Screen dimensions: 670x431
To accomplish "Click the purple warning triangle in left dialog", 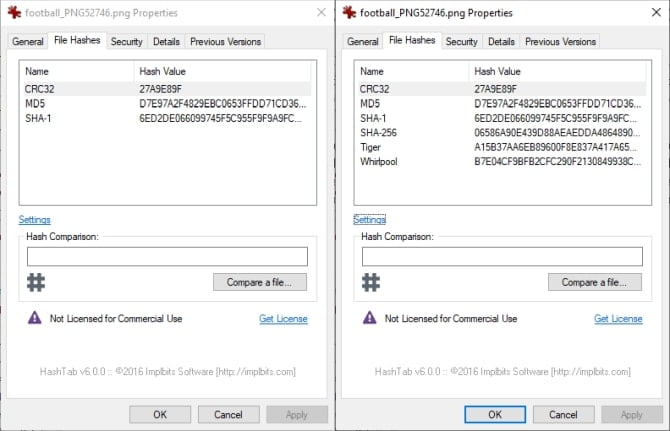I will click(35, 318).
